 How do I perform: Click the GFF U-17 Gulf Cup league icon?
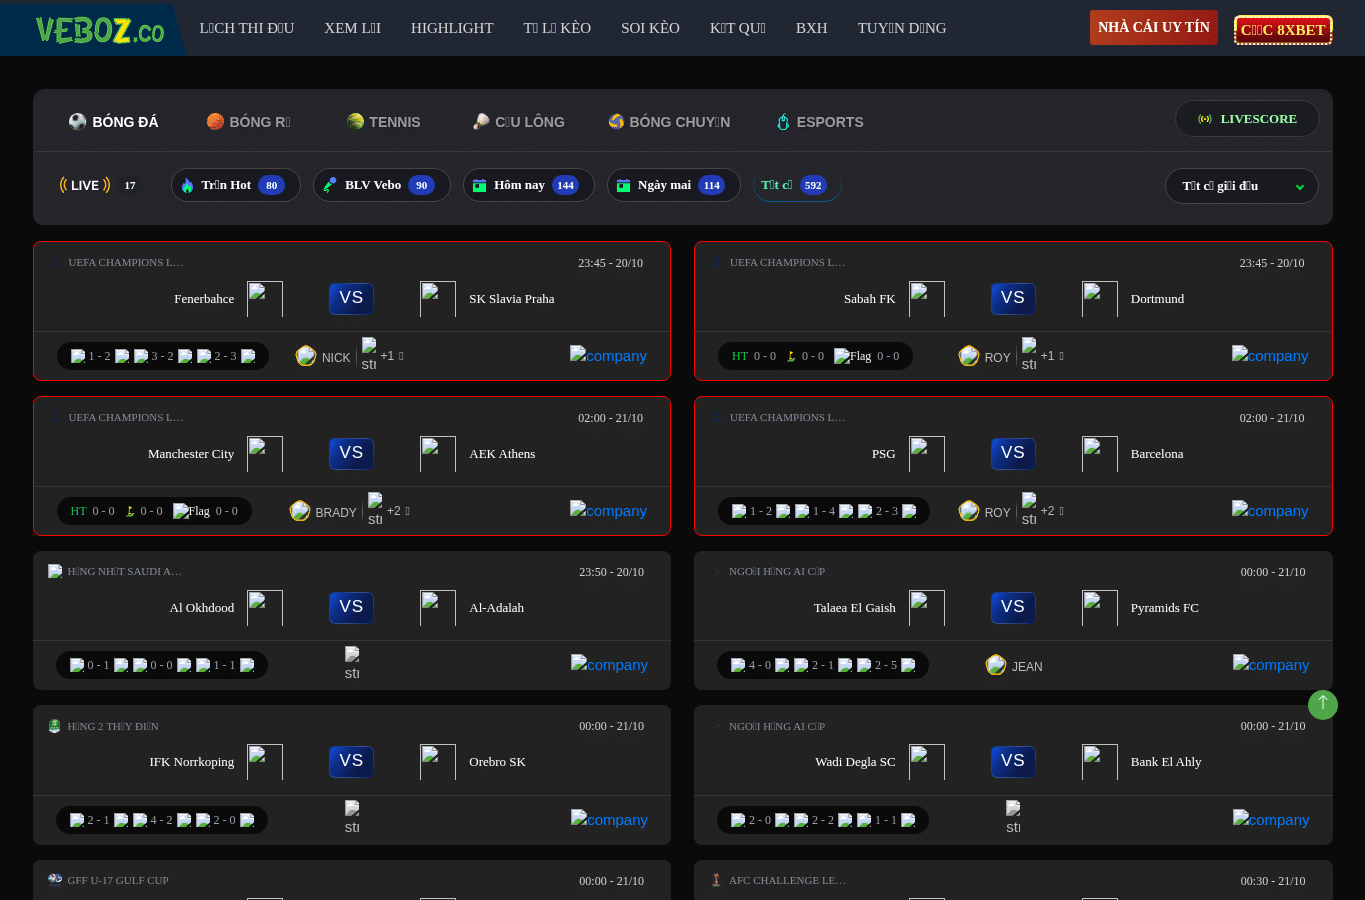(55, 880)
